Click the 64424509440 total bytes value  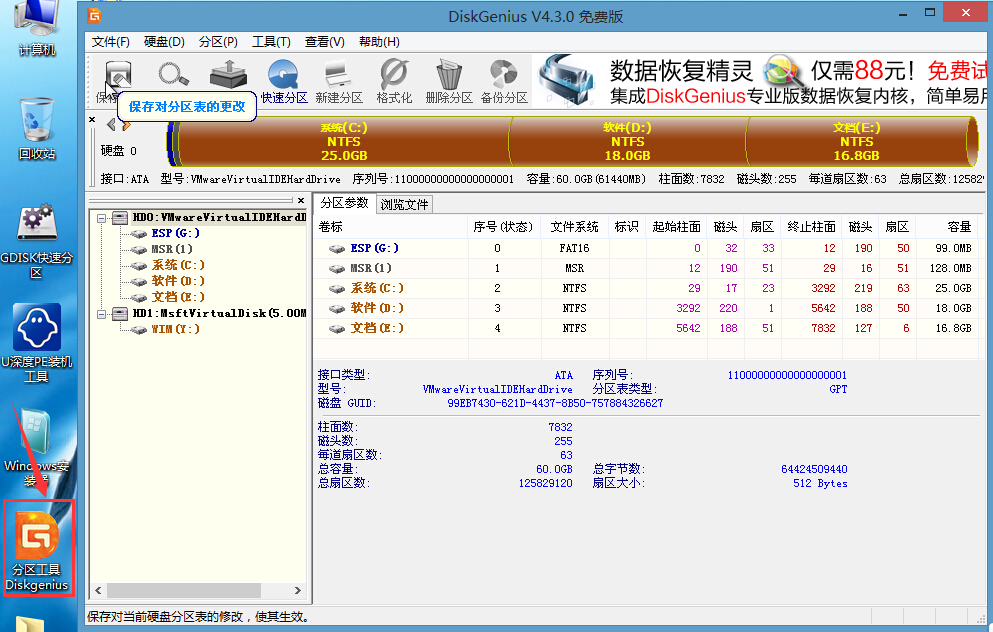(814, 469)
